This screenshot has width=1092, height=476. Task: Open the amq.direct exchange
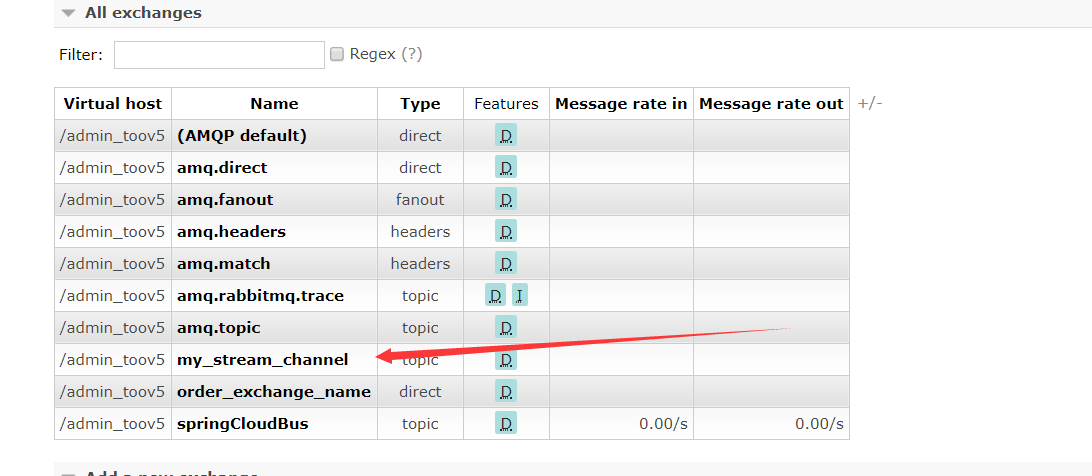point(222,168)
